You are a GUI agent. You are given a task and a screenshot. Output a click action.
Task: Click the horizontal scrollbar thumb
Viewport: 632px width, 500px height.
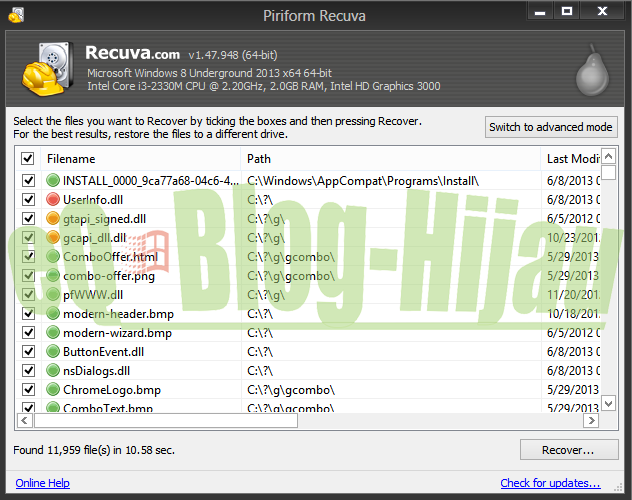click(x=166, y=421)
